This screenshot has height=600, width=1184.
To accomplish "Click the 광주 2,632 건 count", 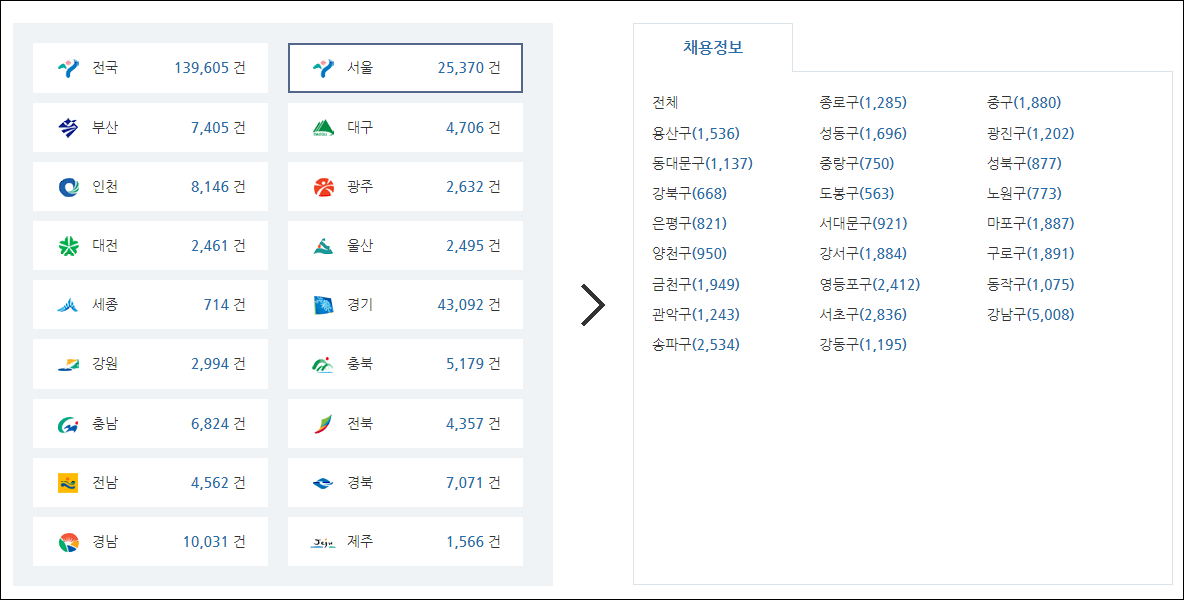I will click(x=473, y=186).
